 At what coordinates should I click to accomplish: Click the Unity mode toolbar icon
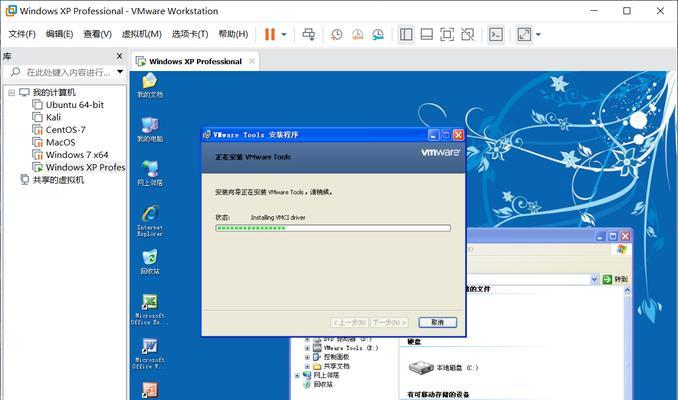coord(467,35)
